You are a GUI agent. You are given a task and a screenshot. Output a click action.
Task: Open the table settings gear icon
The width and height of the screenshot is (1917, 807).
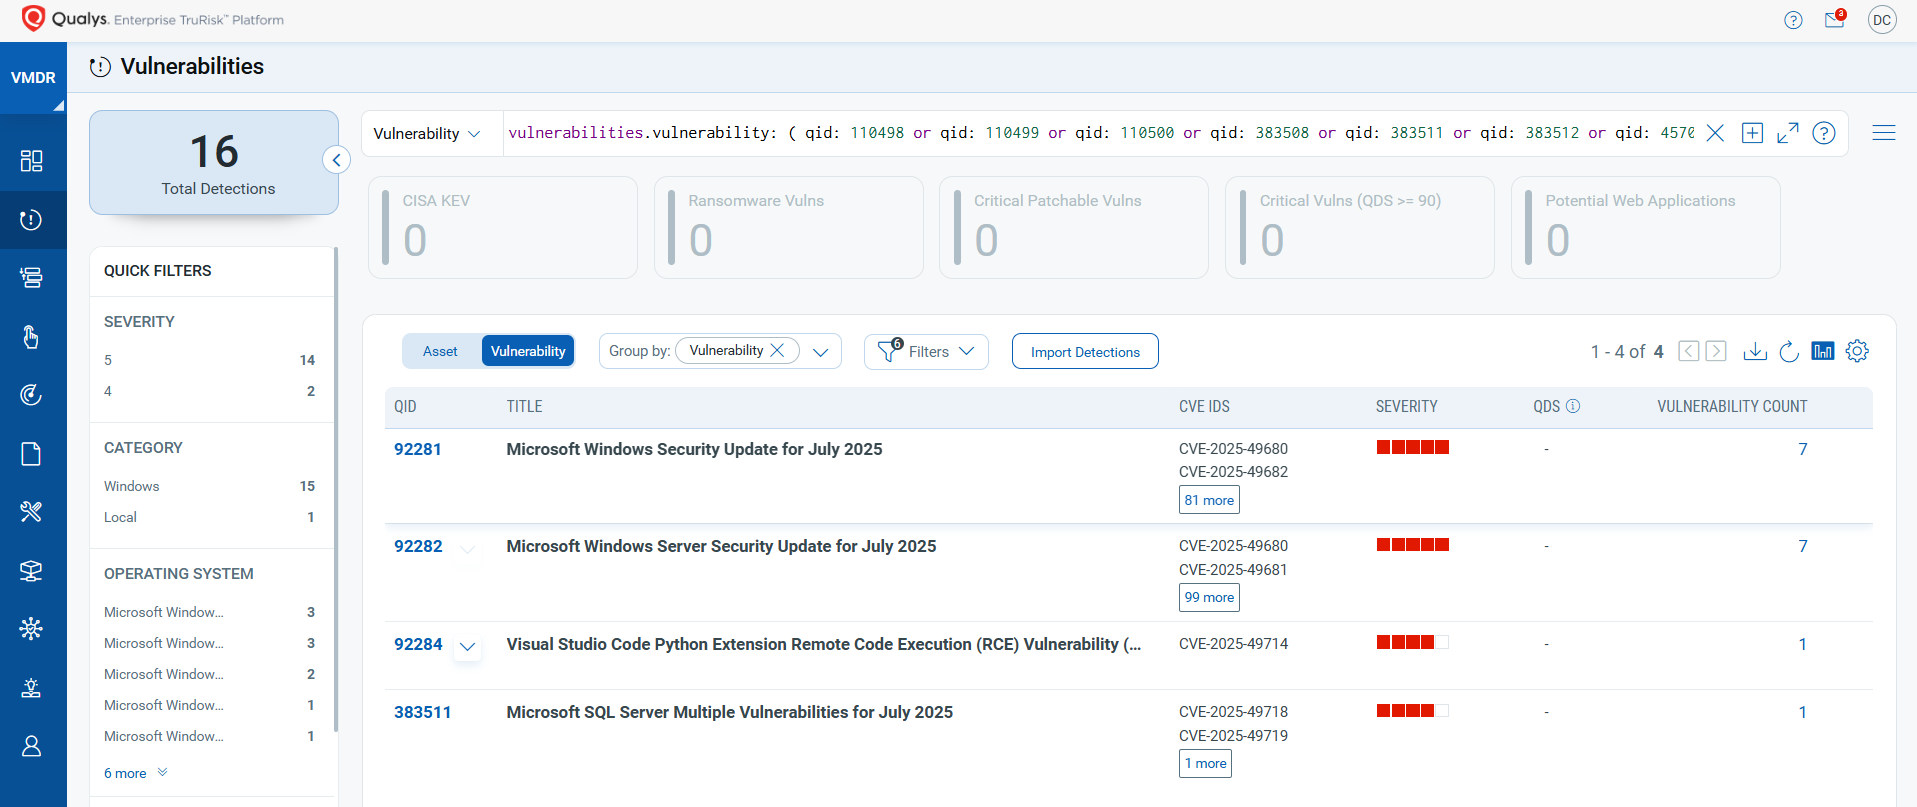tap(1857, 351)
